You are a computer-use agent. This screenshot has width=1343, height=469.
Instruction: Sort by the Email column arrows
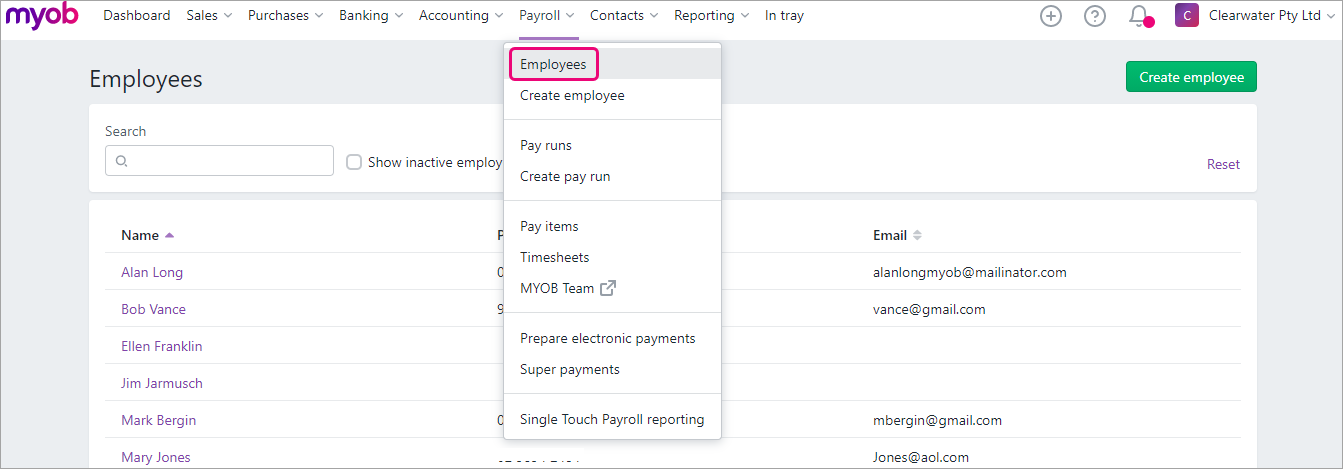[x=917, y=235]
